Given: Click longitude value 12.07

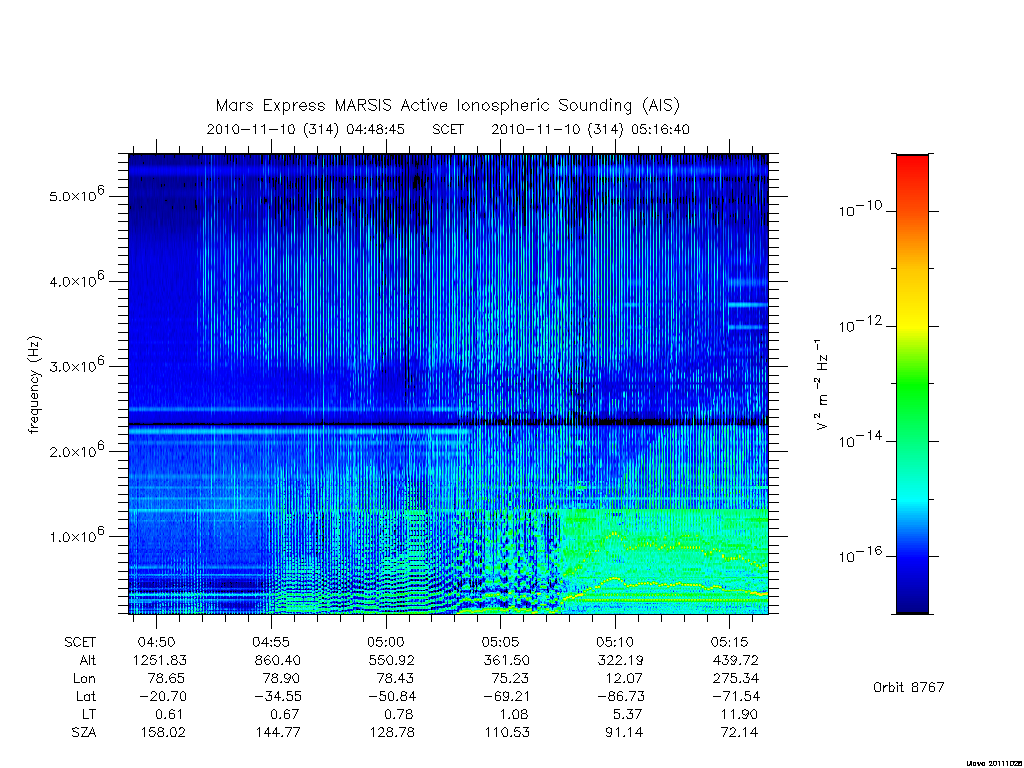Looking at the screenshot, I should tap(625, 678).
